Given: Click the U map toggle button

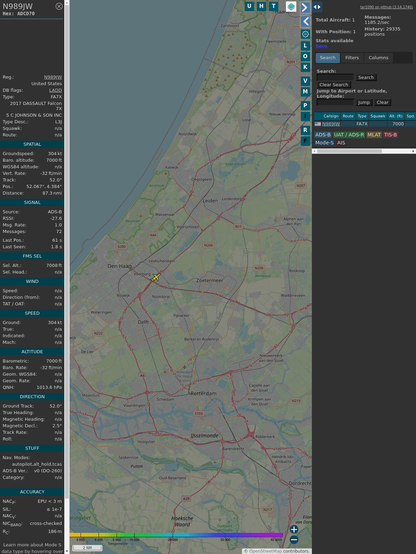Looking at the screenshot, I should pos(249,6).
